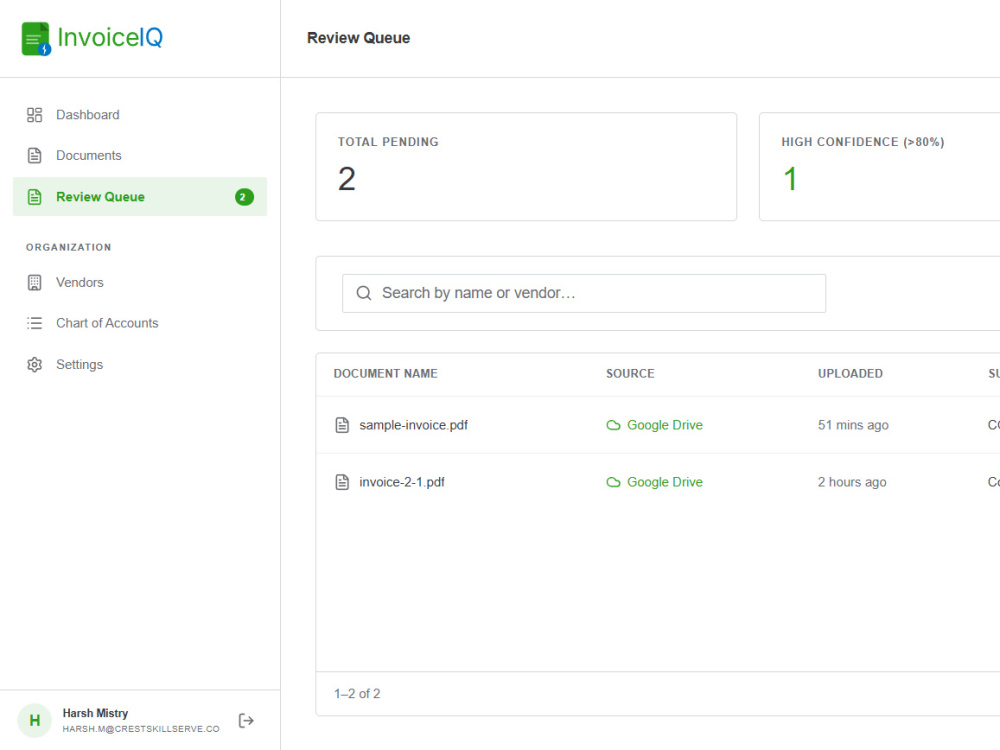1000x750 pixels.
Task: Click the Settings gear icon
Action: coord(34,365)
